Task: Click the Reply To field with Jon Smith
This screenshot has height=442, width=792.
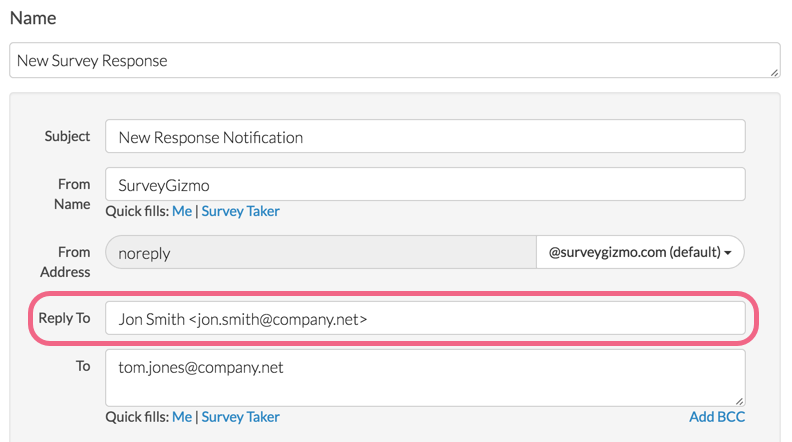Action: pos(425,319)
